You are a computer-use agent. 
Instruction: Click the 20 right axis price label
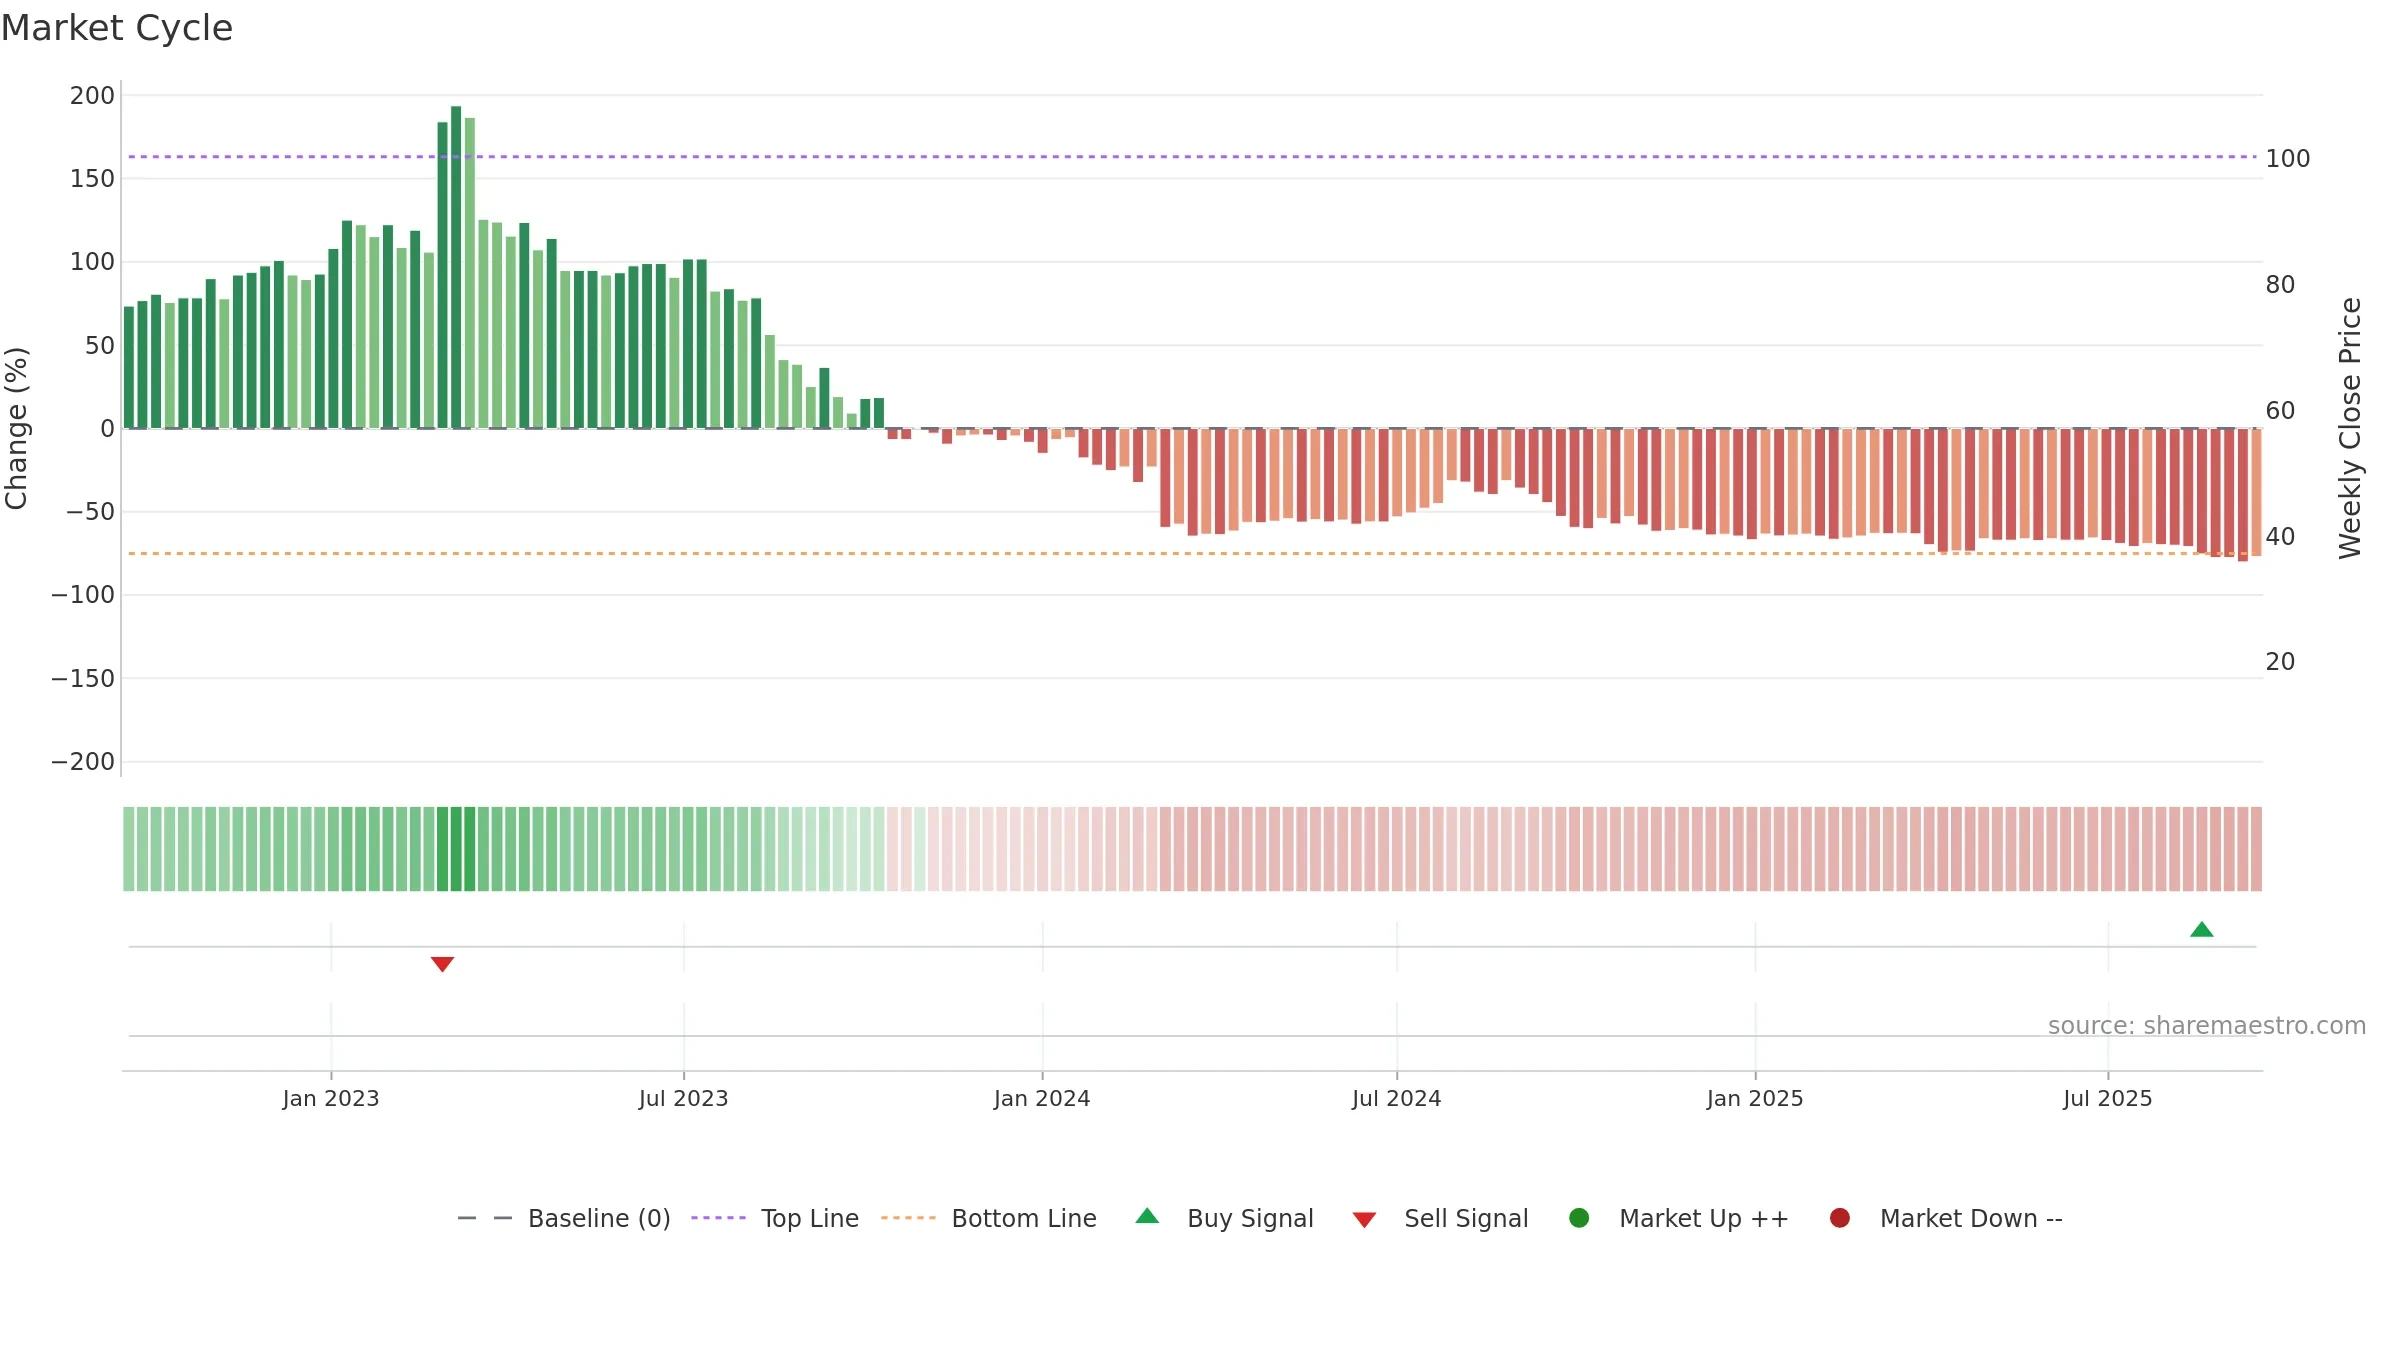2280,662
